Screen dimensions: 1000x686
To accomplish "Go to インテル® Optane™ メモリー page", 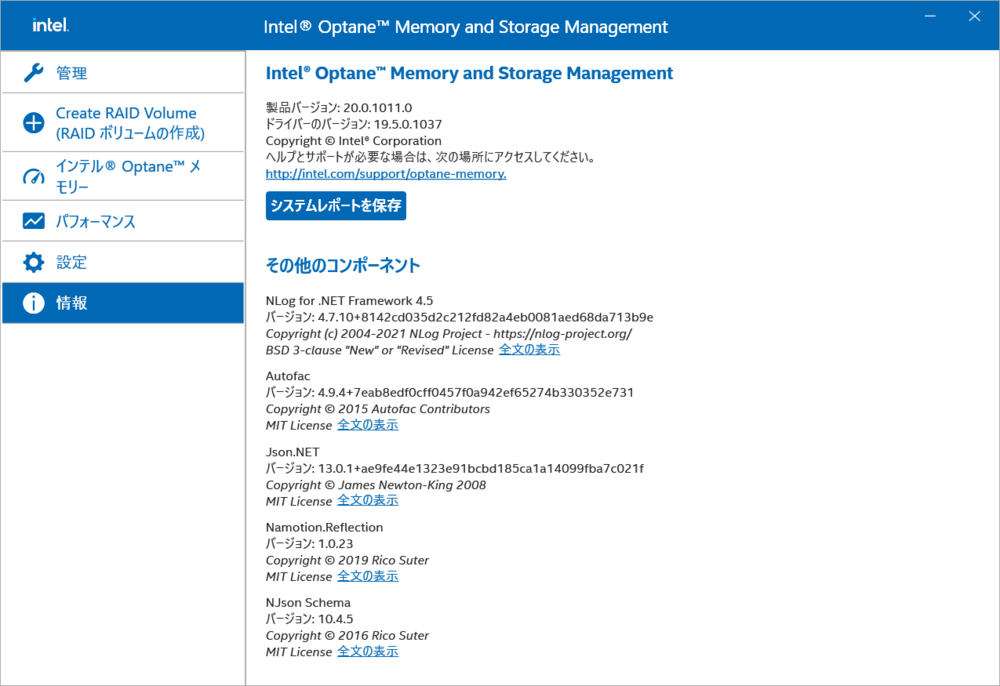I will (123, 177).
